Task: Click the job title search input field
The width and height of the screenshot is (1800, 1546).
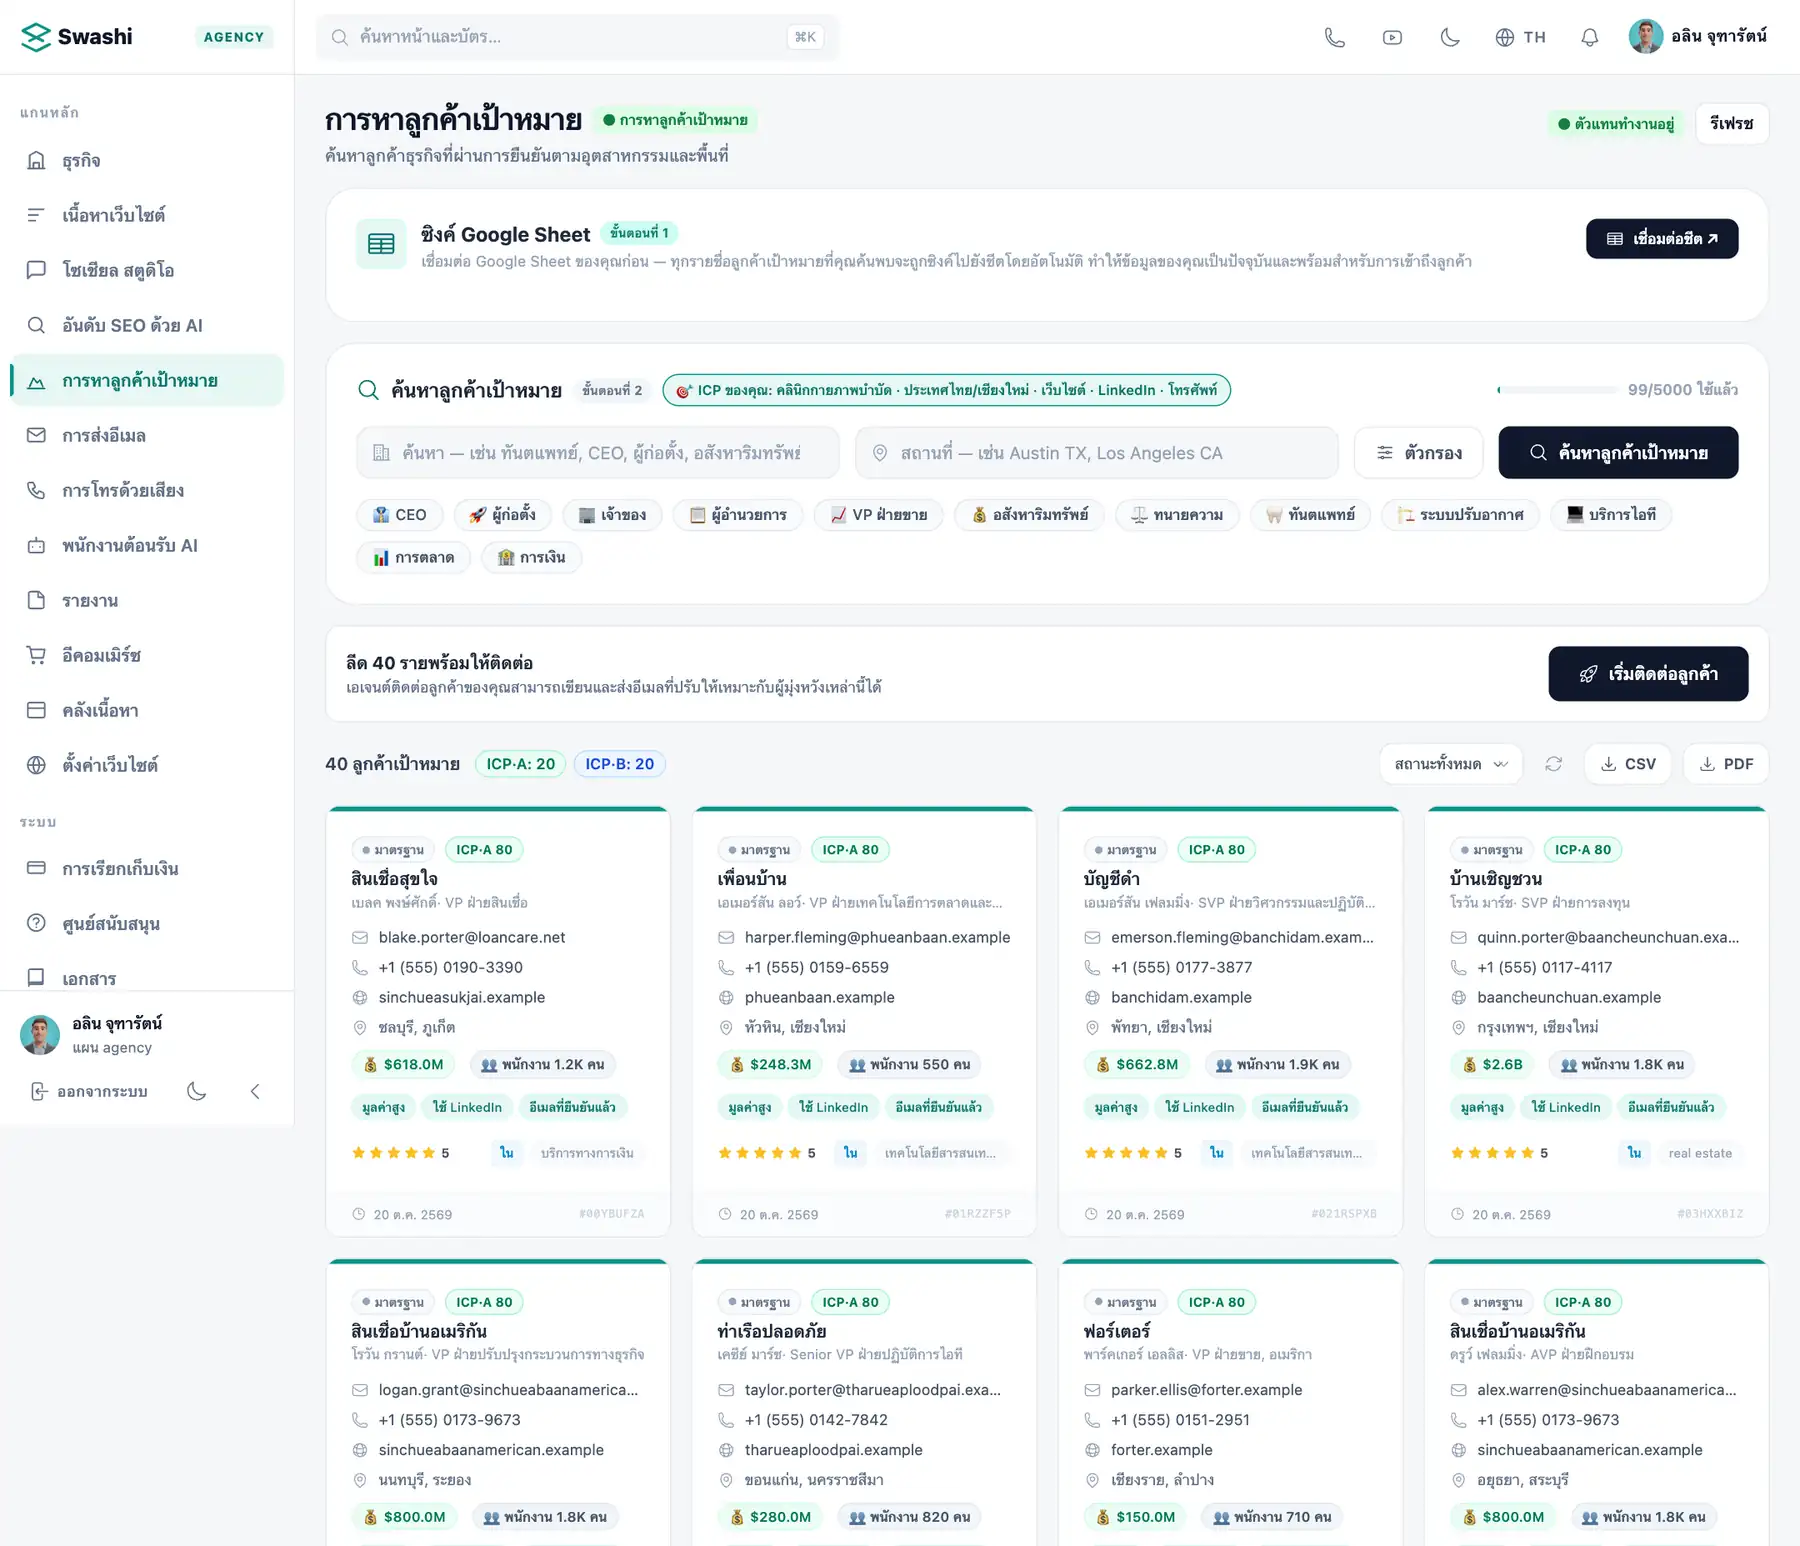Action: 598,453
